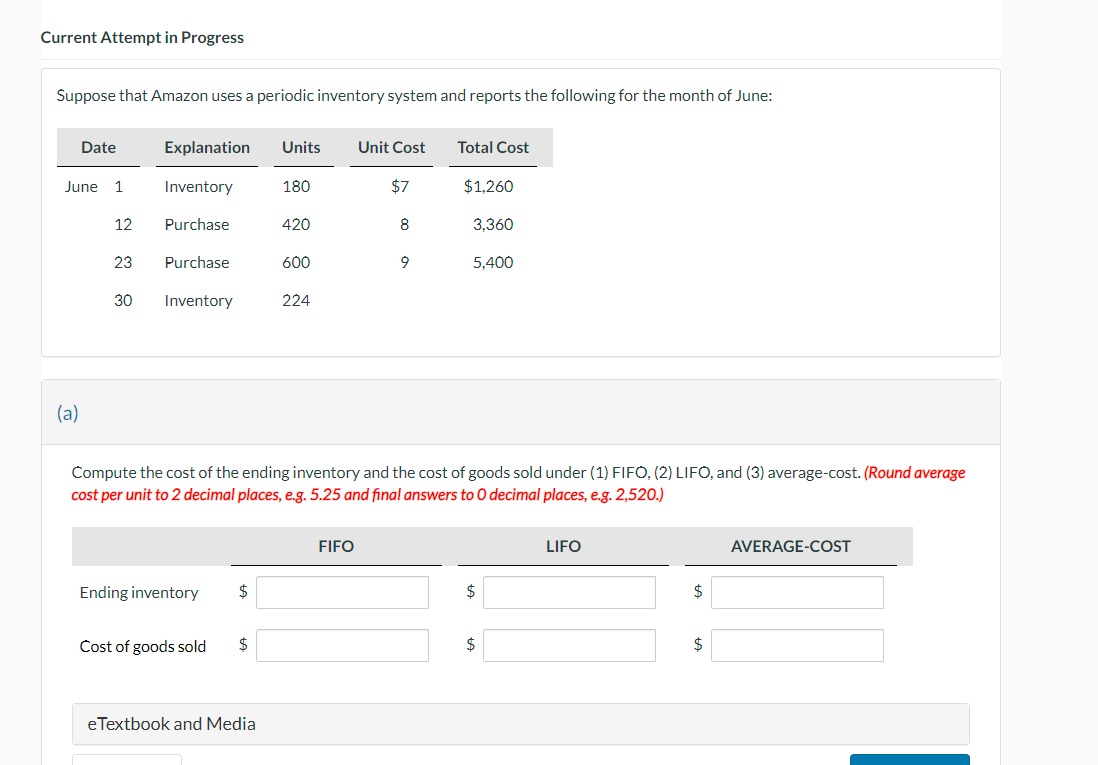The height and width of the screenshot is (765, 1098).
Task: Click the Total Cost column header
Action: 493,147
